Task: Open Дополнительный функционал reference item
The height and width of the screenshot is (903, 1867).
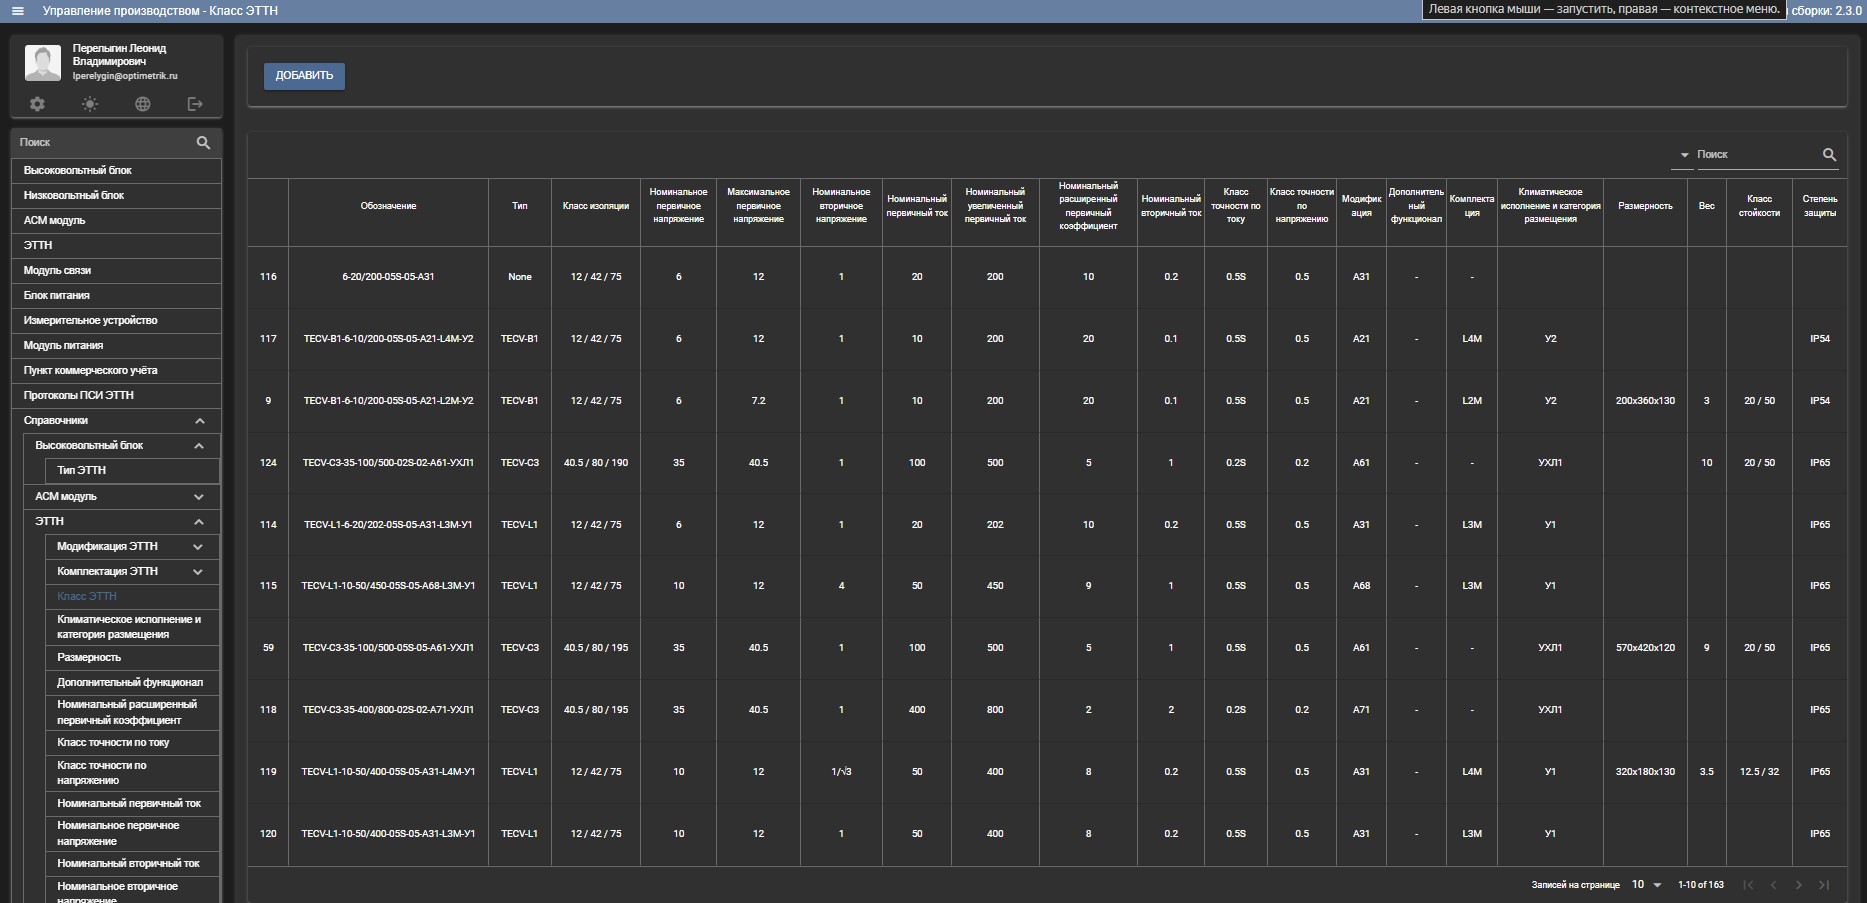Action: point(132,683)
